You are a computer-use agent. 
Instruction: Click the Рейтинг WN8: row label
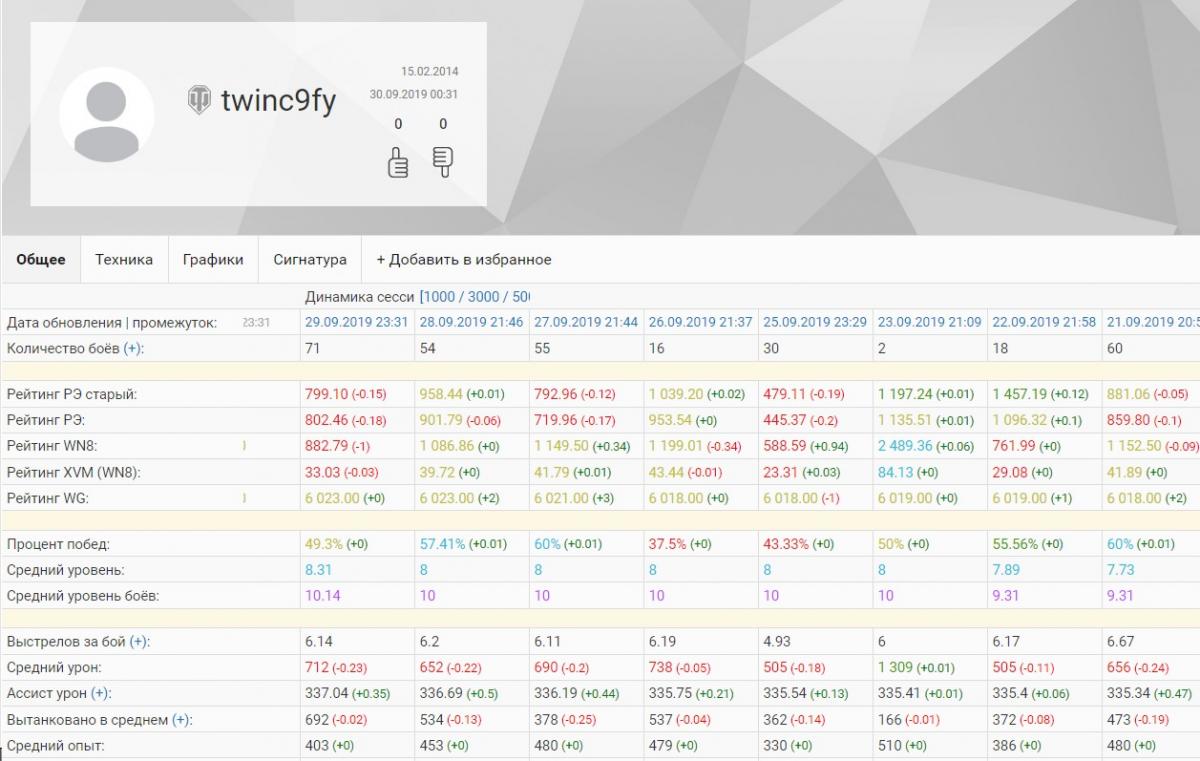click(51, 446)
